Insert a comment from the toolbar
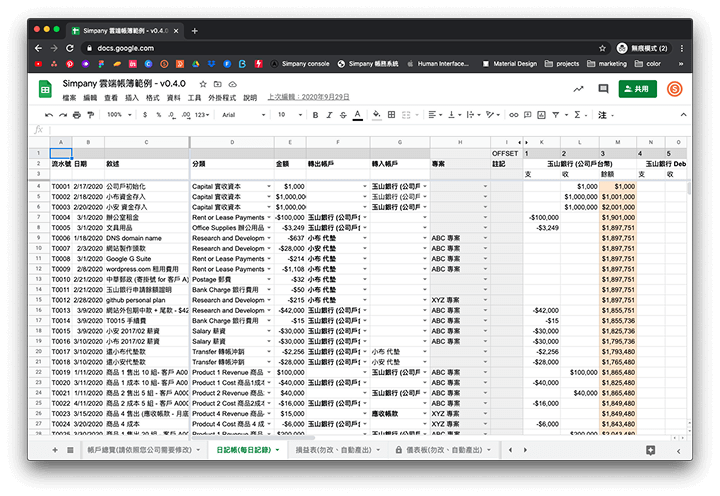This screenshot has width=720, height=496. (x=528, y=115)
